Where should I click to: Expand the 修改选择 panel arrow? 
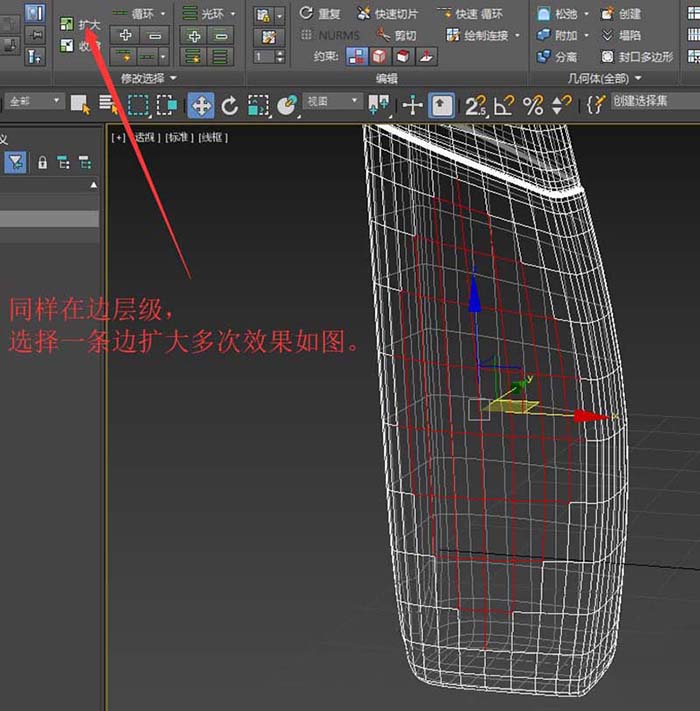(172, 78)
